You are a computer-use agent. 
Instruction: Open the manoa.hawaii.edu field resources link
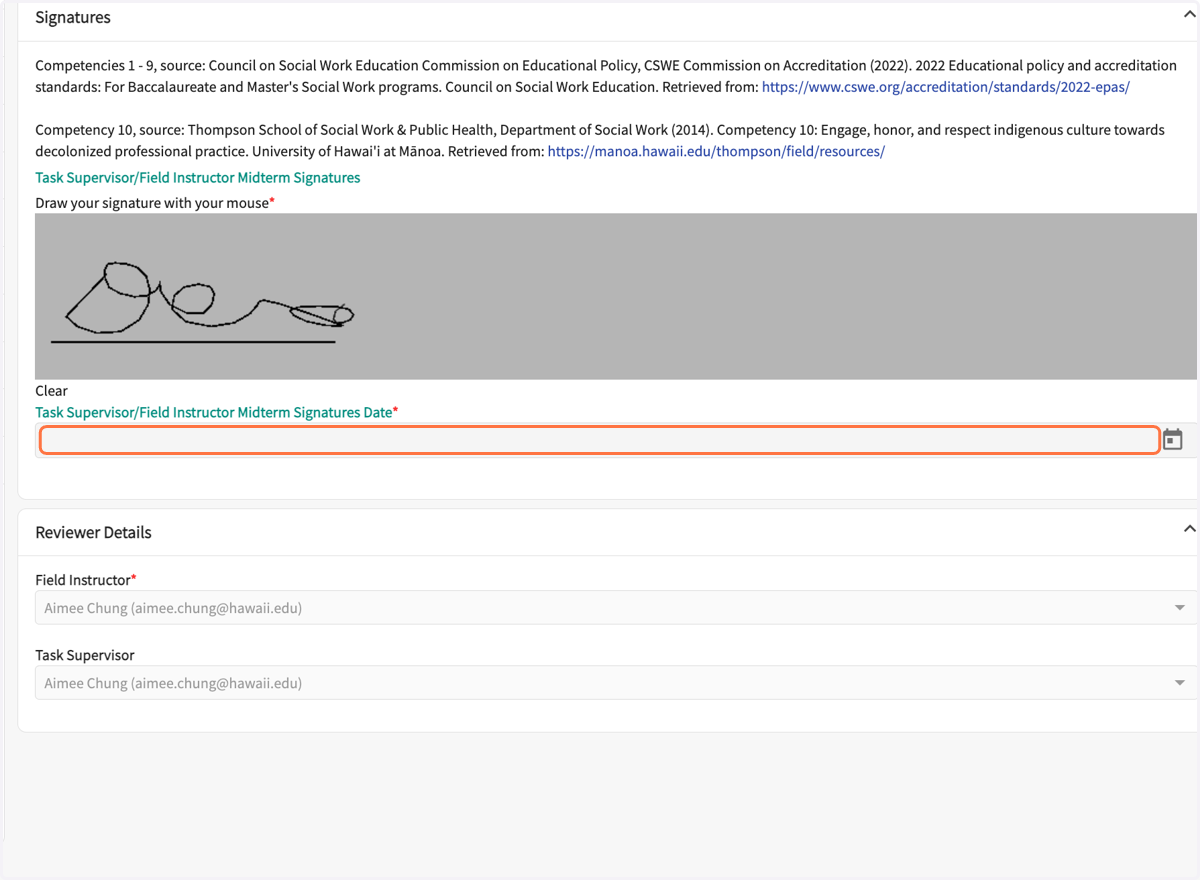[x=716, y=152]
